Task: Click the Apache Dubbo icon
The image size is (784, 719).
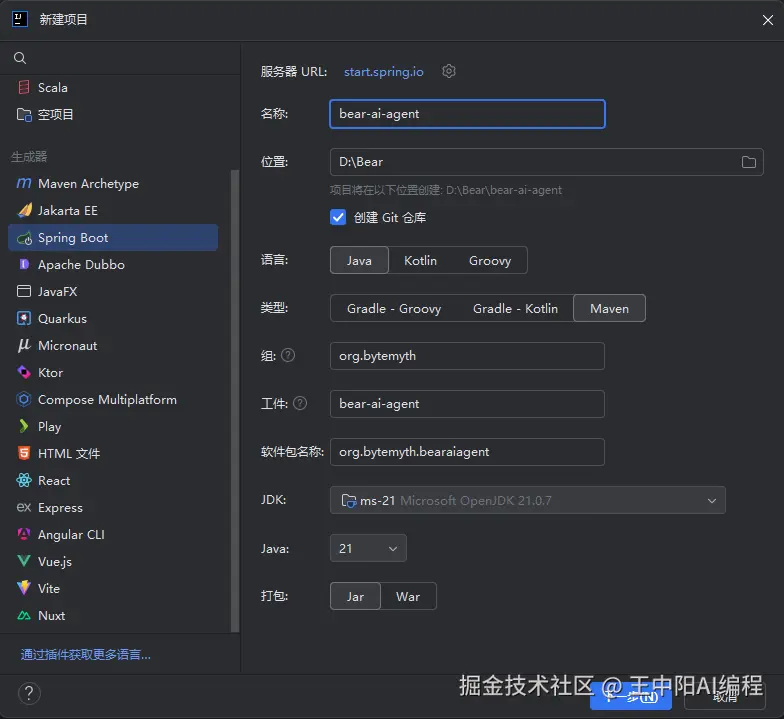Action: tap(24, 264)
